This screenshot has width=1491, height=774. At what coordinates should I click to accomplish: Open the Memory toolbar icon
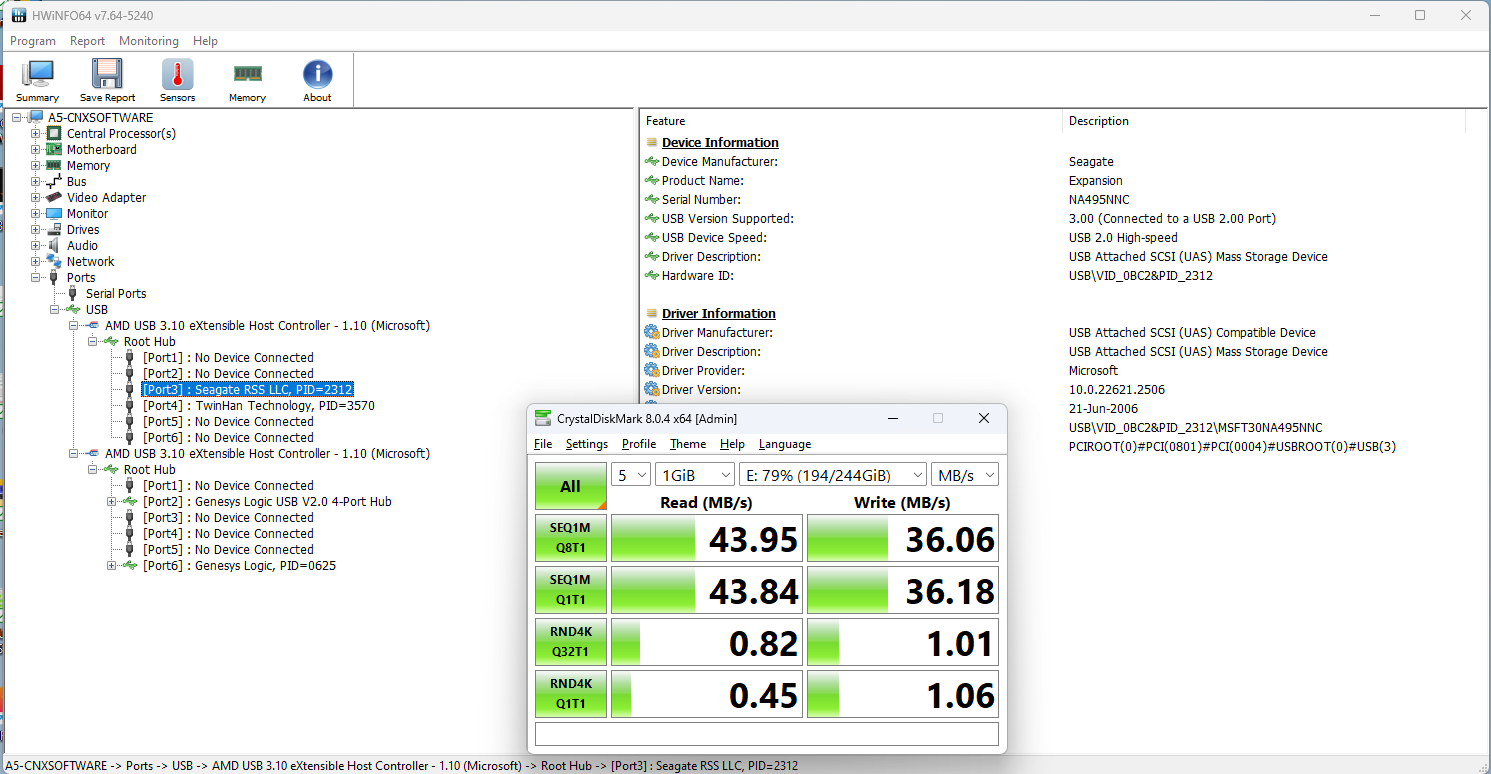[x=247, y=74]
